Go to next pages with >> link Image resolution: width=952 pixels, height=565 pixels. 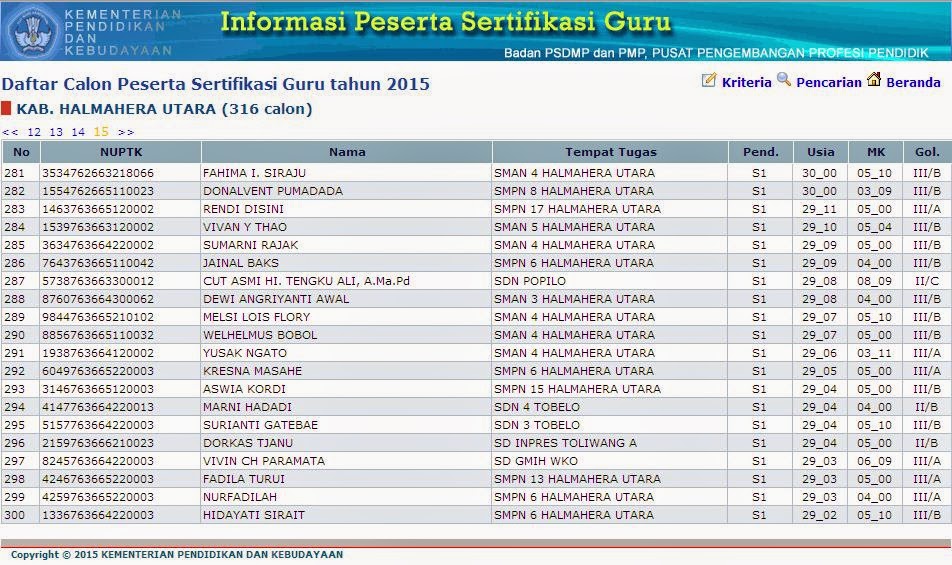(126, 132)
